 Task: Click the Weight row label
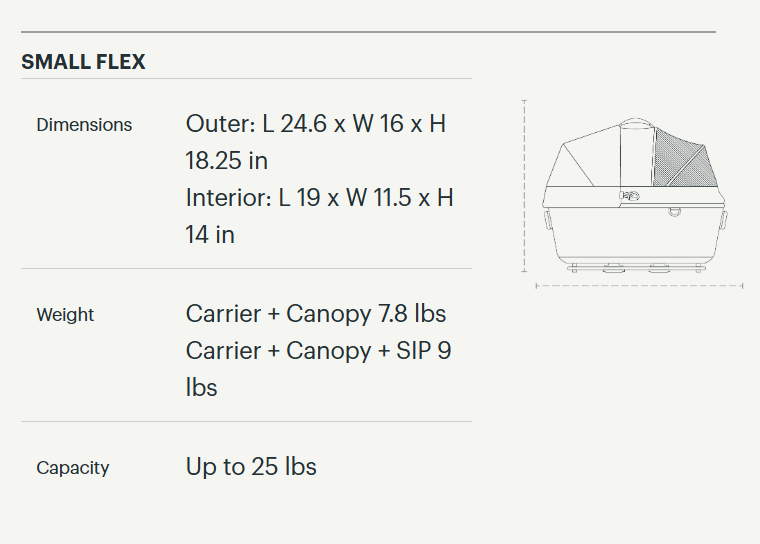pyautogui.click(x=65, y=315)
